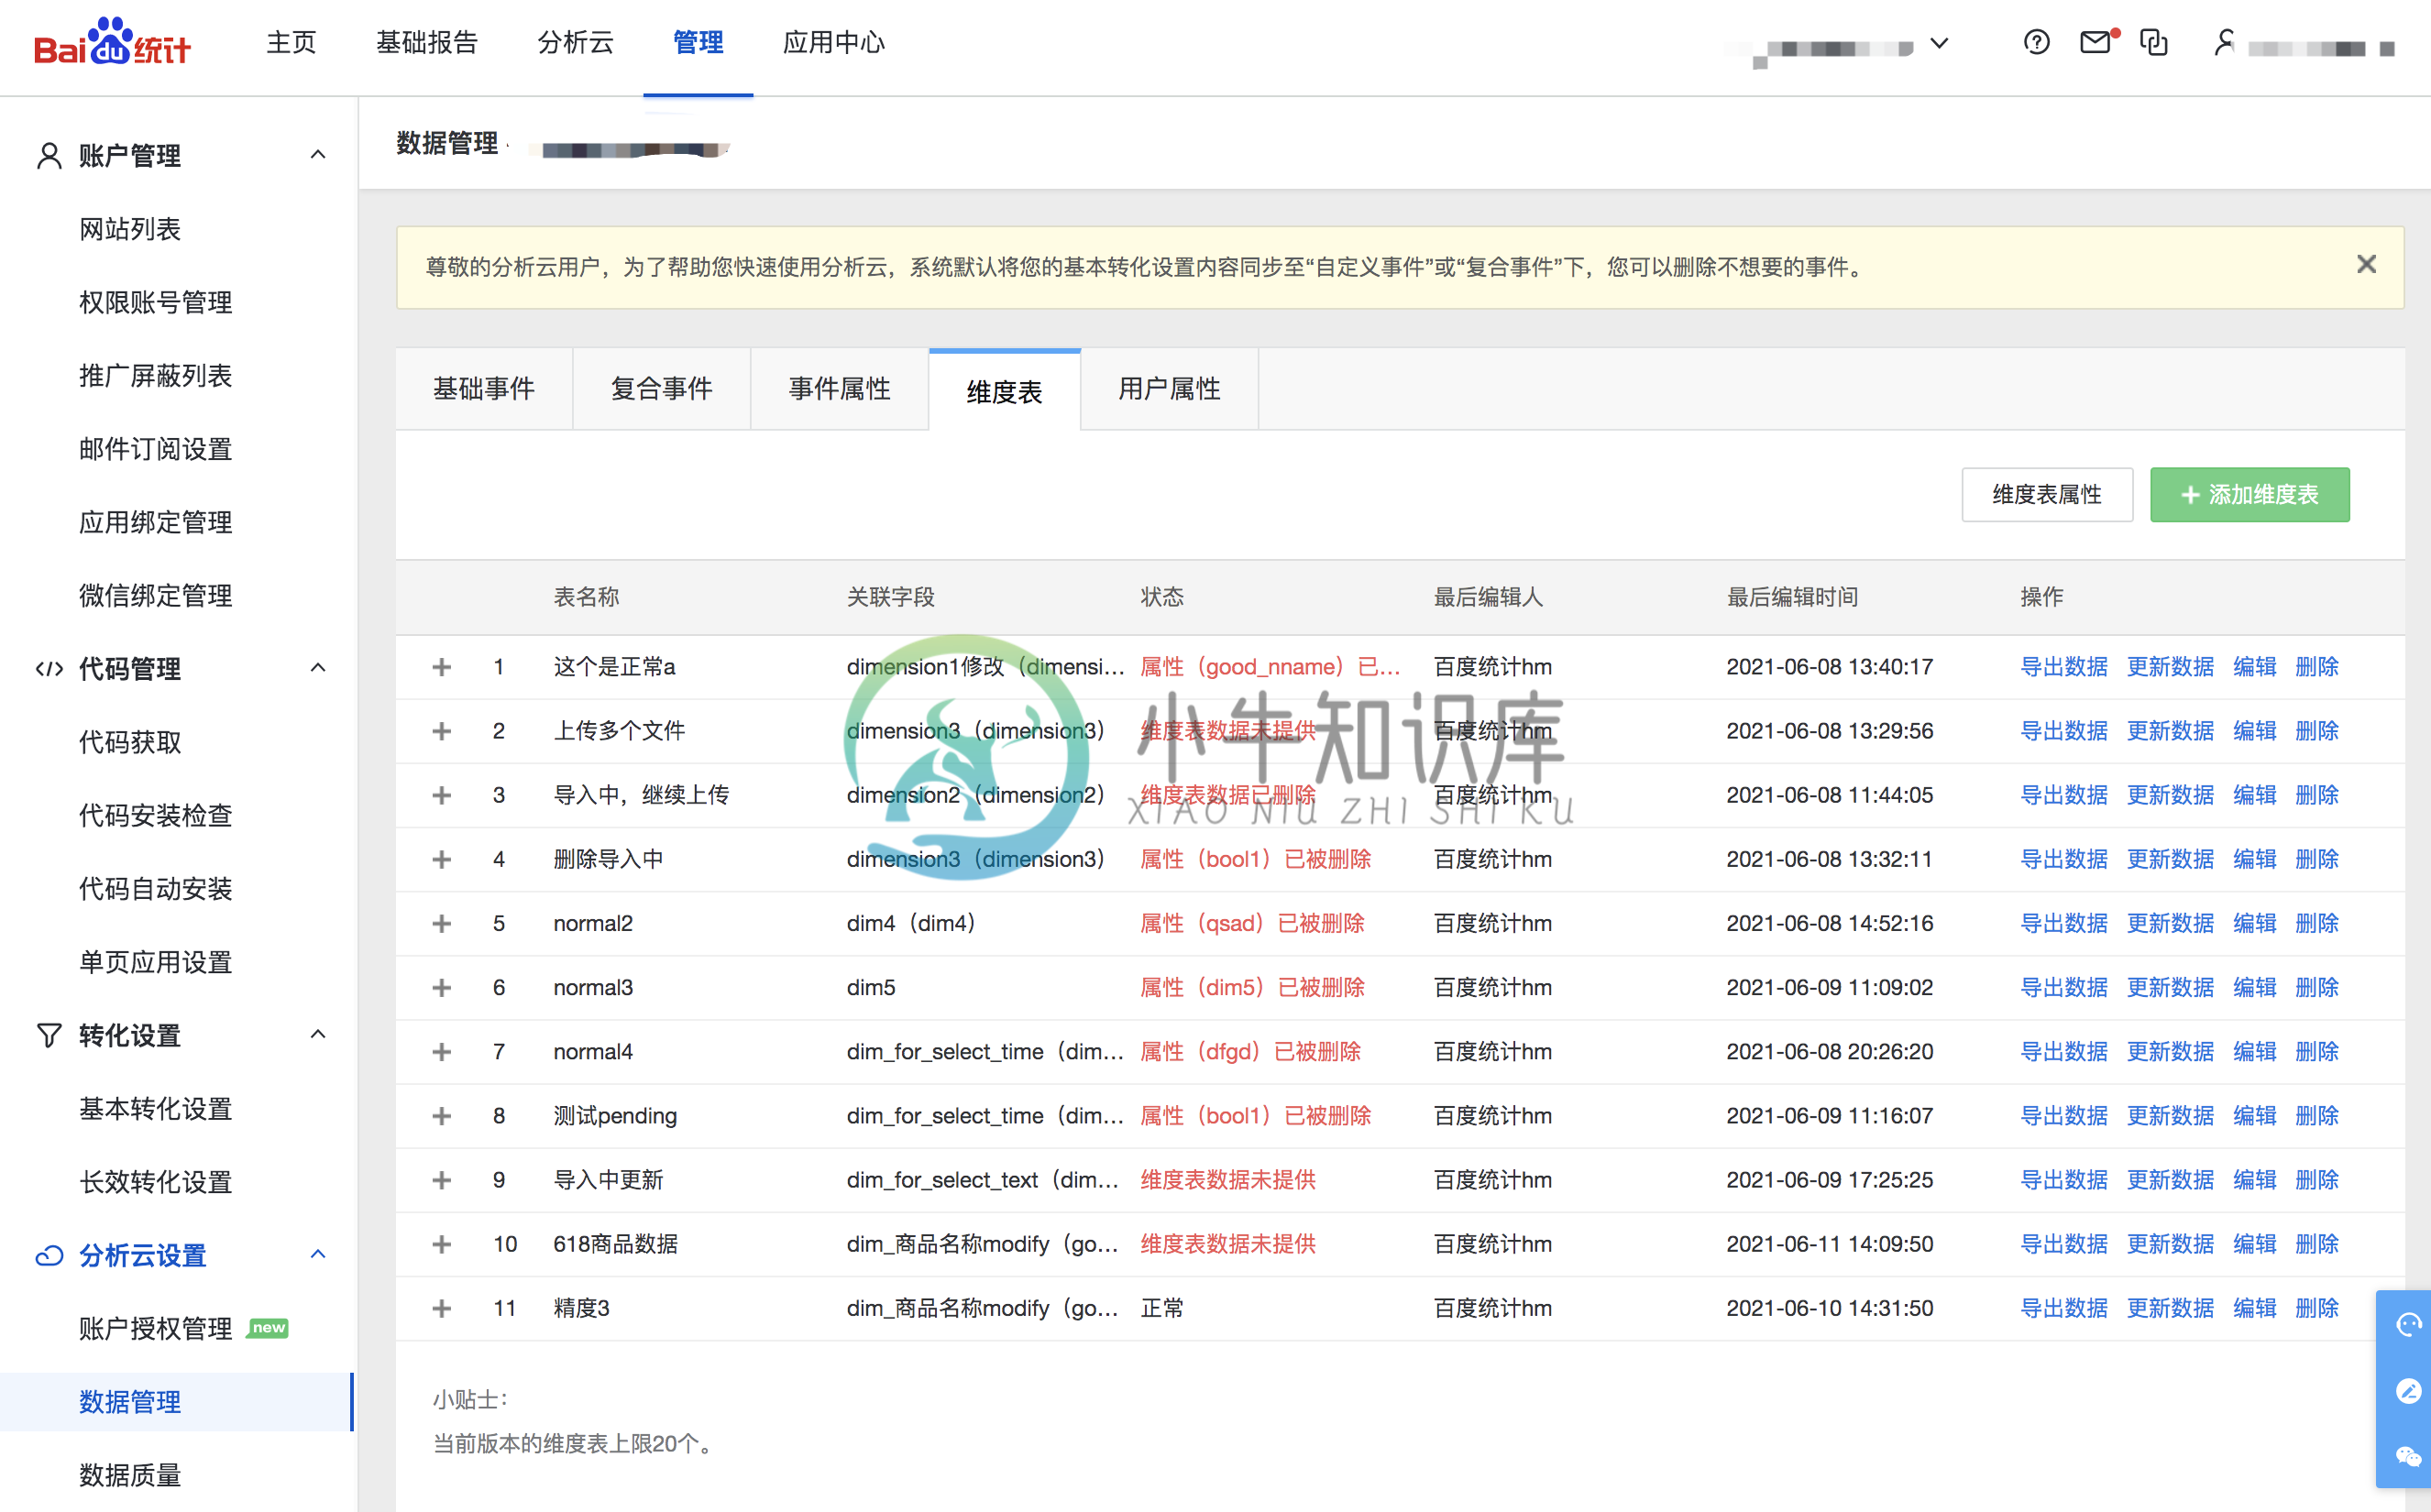Open 权限账号管理 in the sidebar
The image size is (2431, 1512).
[x=156, y=302]
